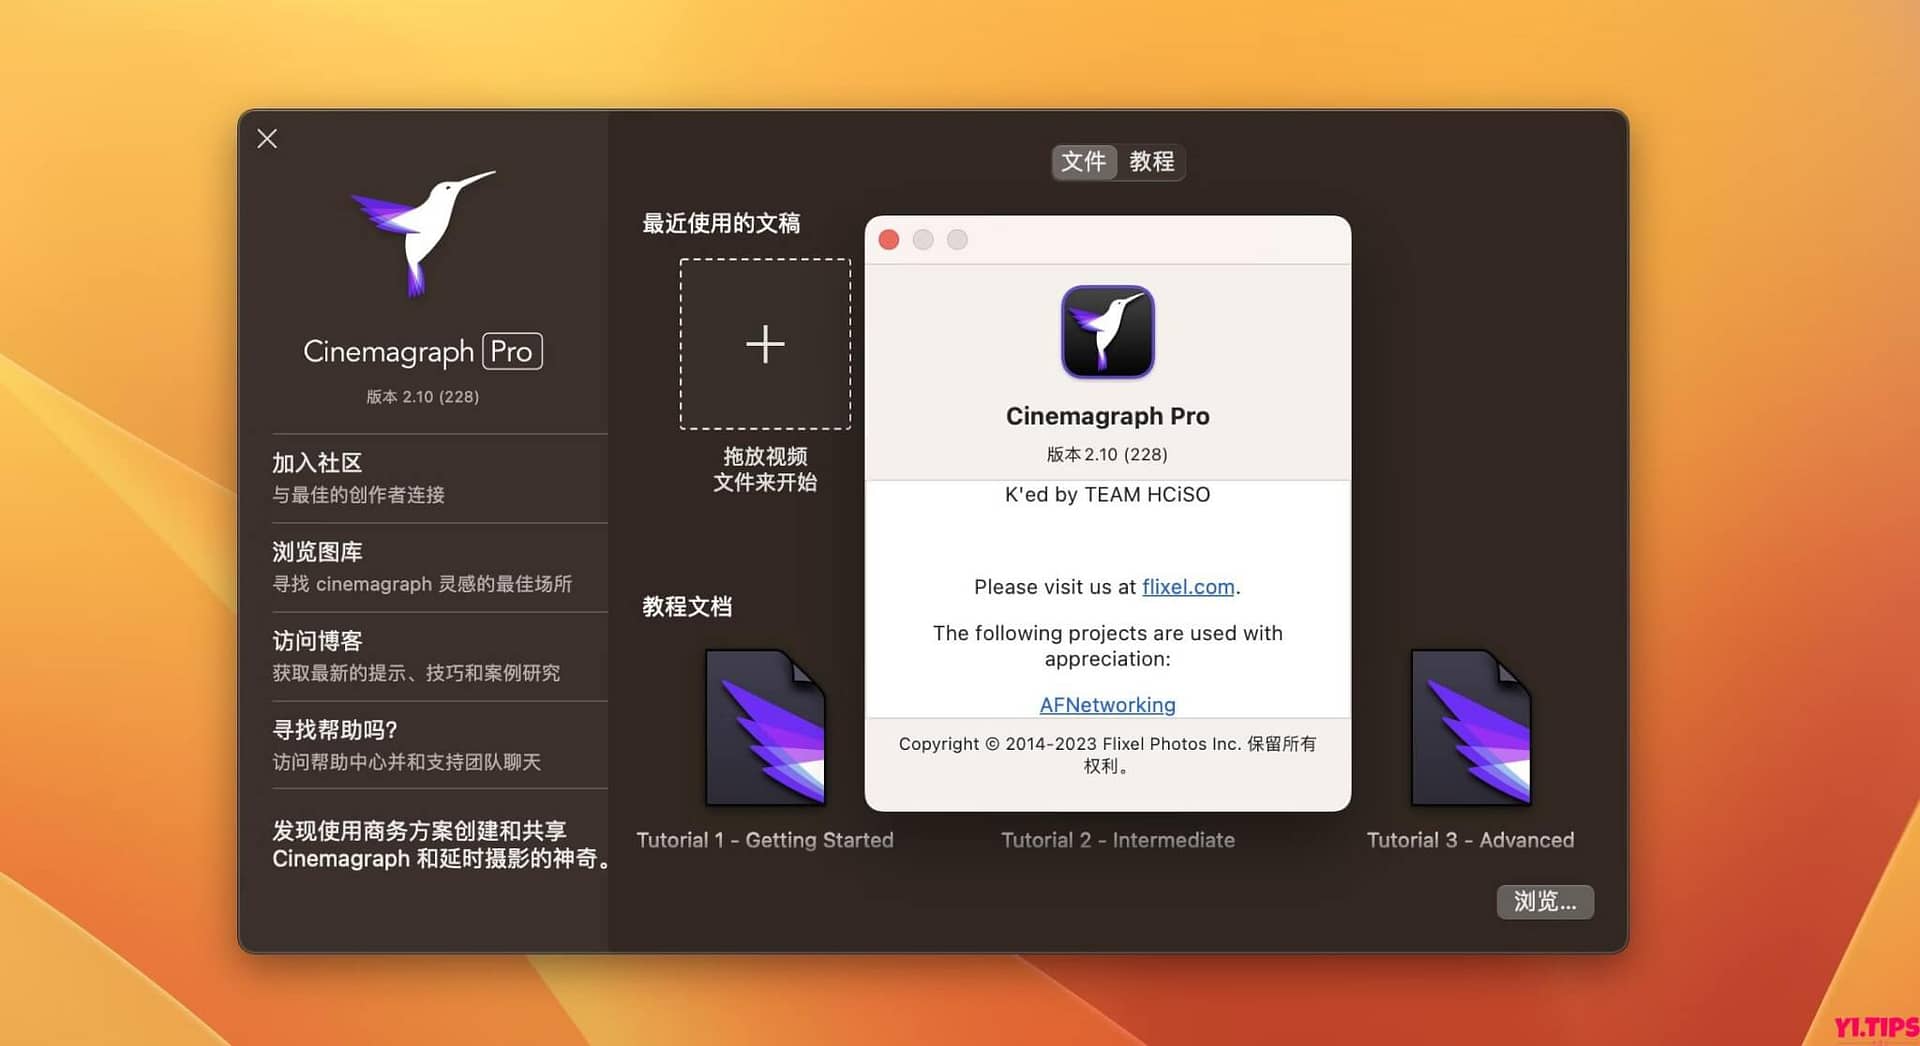Click the 最近使用的文稿 heading
The width and height of the screenshot is (1920, 1046).
tap(721, 223)
